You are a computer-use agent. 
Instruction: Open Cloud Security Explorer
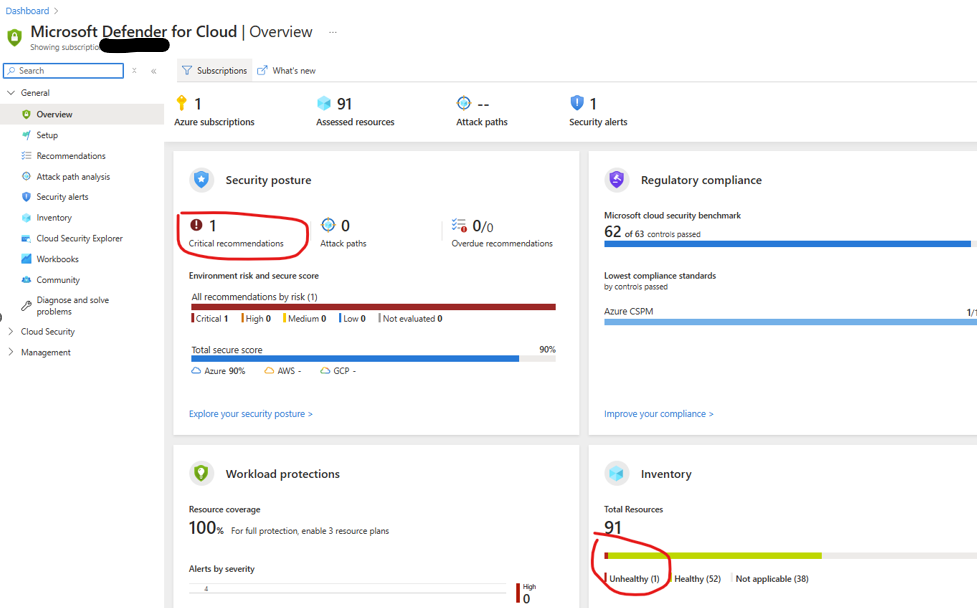pos(82,238)
